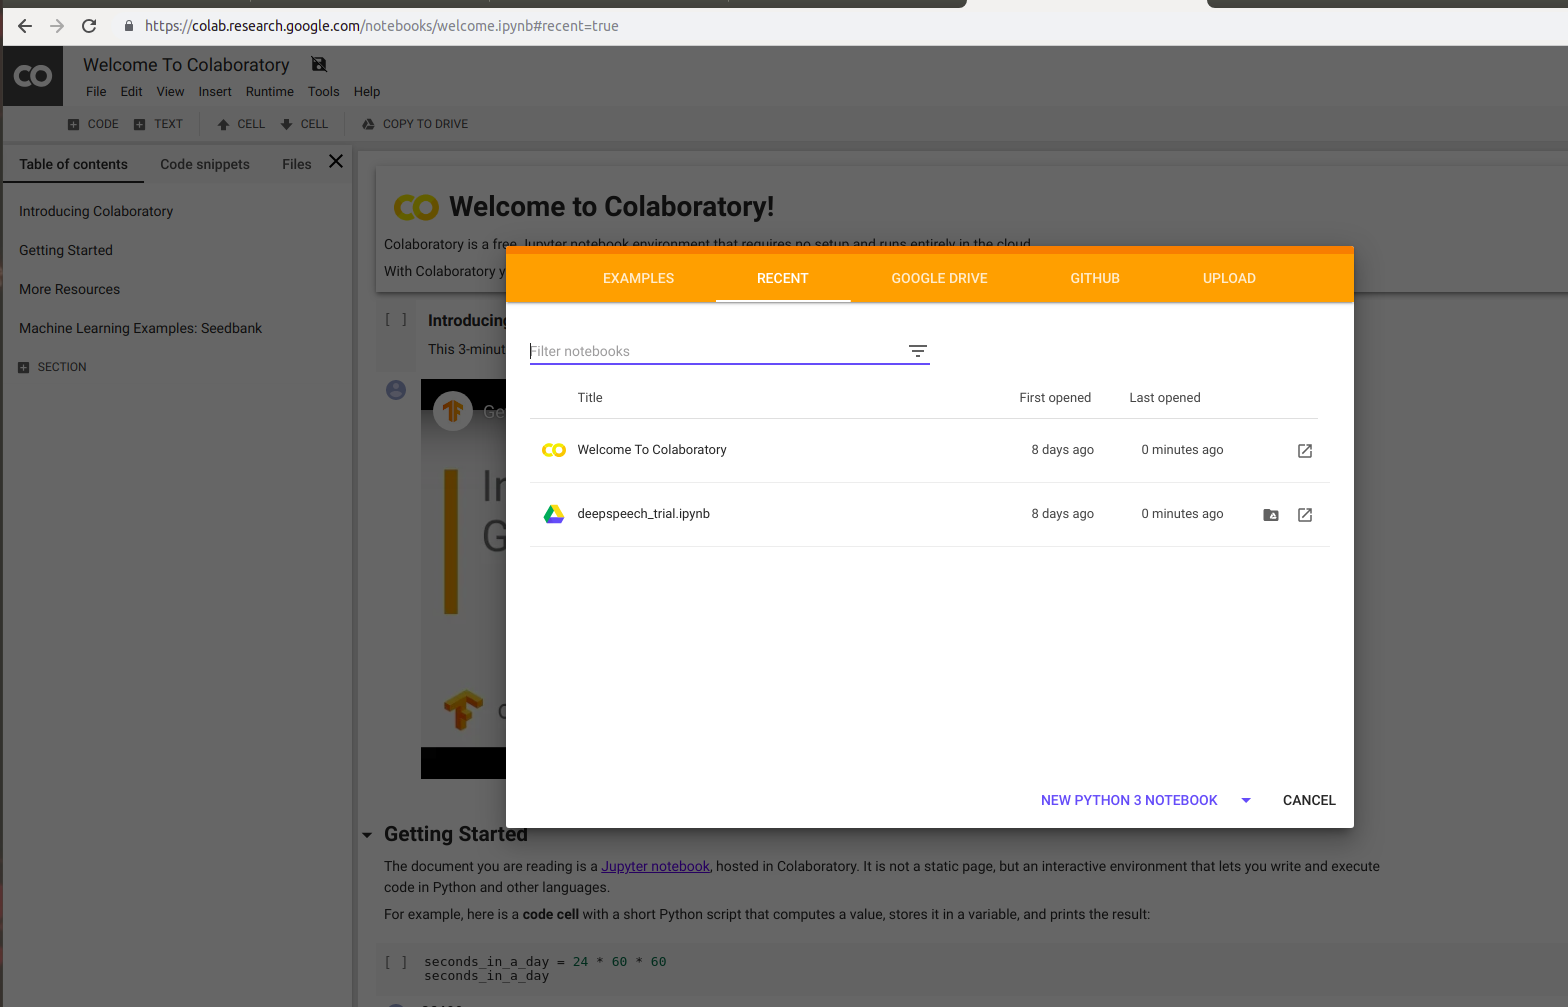
Task: Open the Tools menu
Action: [x=324, y=91]
